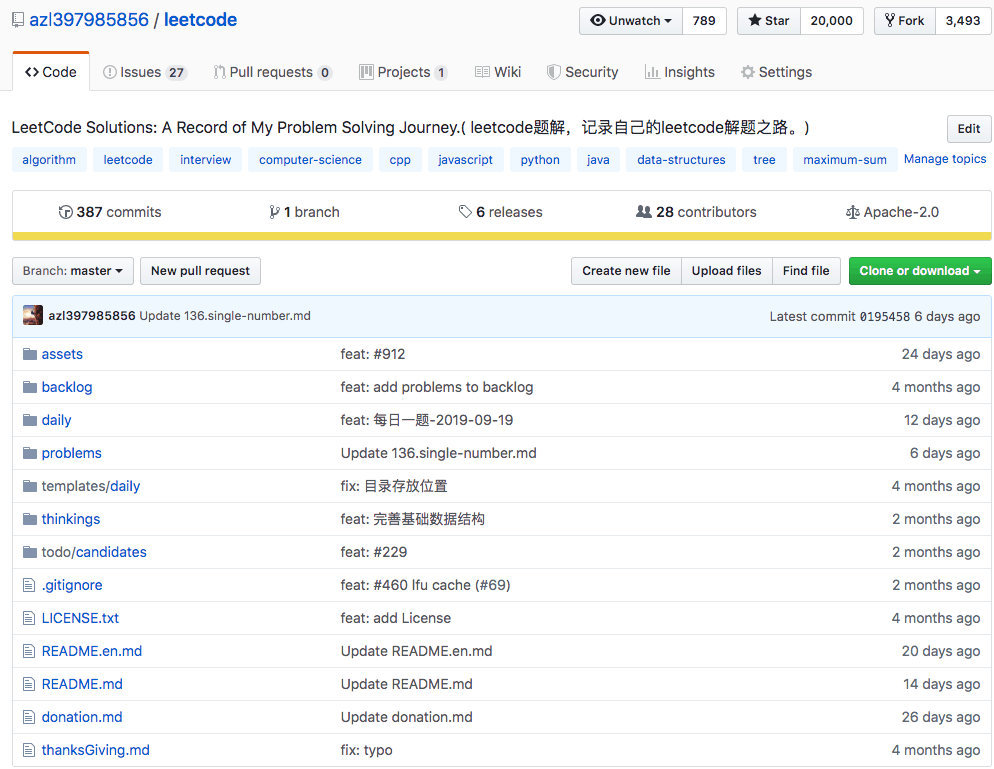Viewport: 994px width, 769px height.
Task: Open the Projects tab
Action: pos(404,72)
